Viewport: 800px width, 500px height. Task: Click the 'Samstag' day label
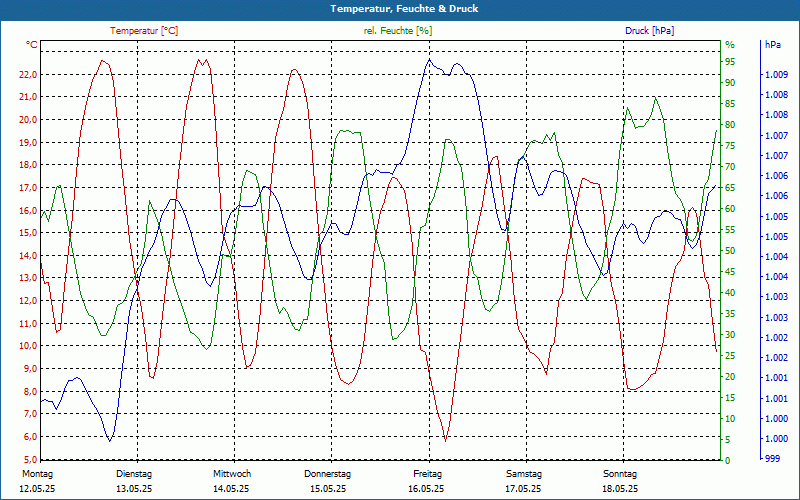[523, 474]
